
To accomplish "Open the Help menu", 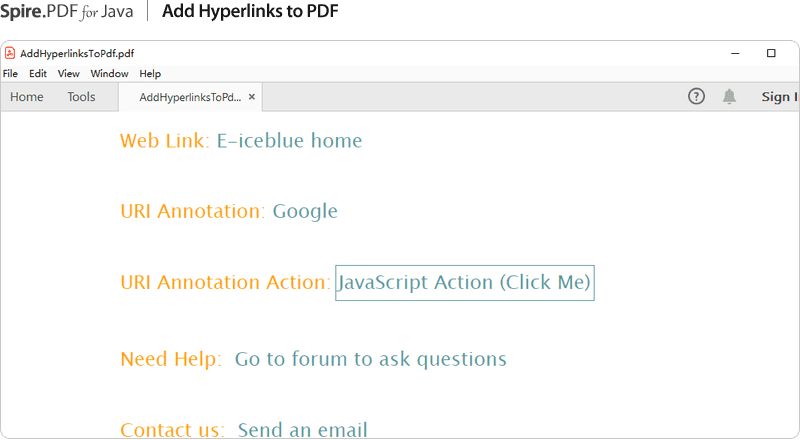I will (x=150, y=74).
